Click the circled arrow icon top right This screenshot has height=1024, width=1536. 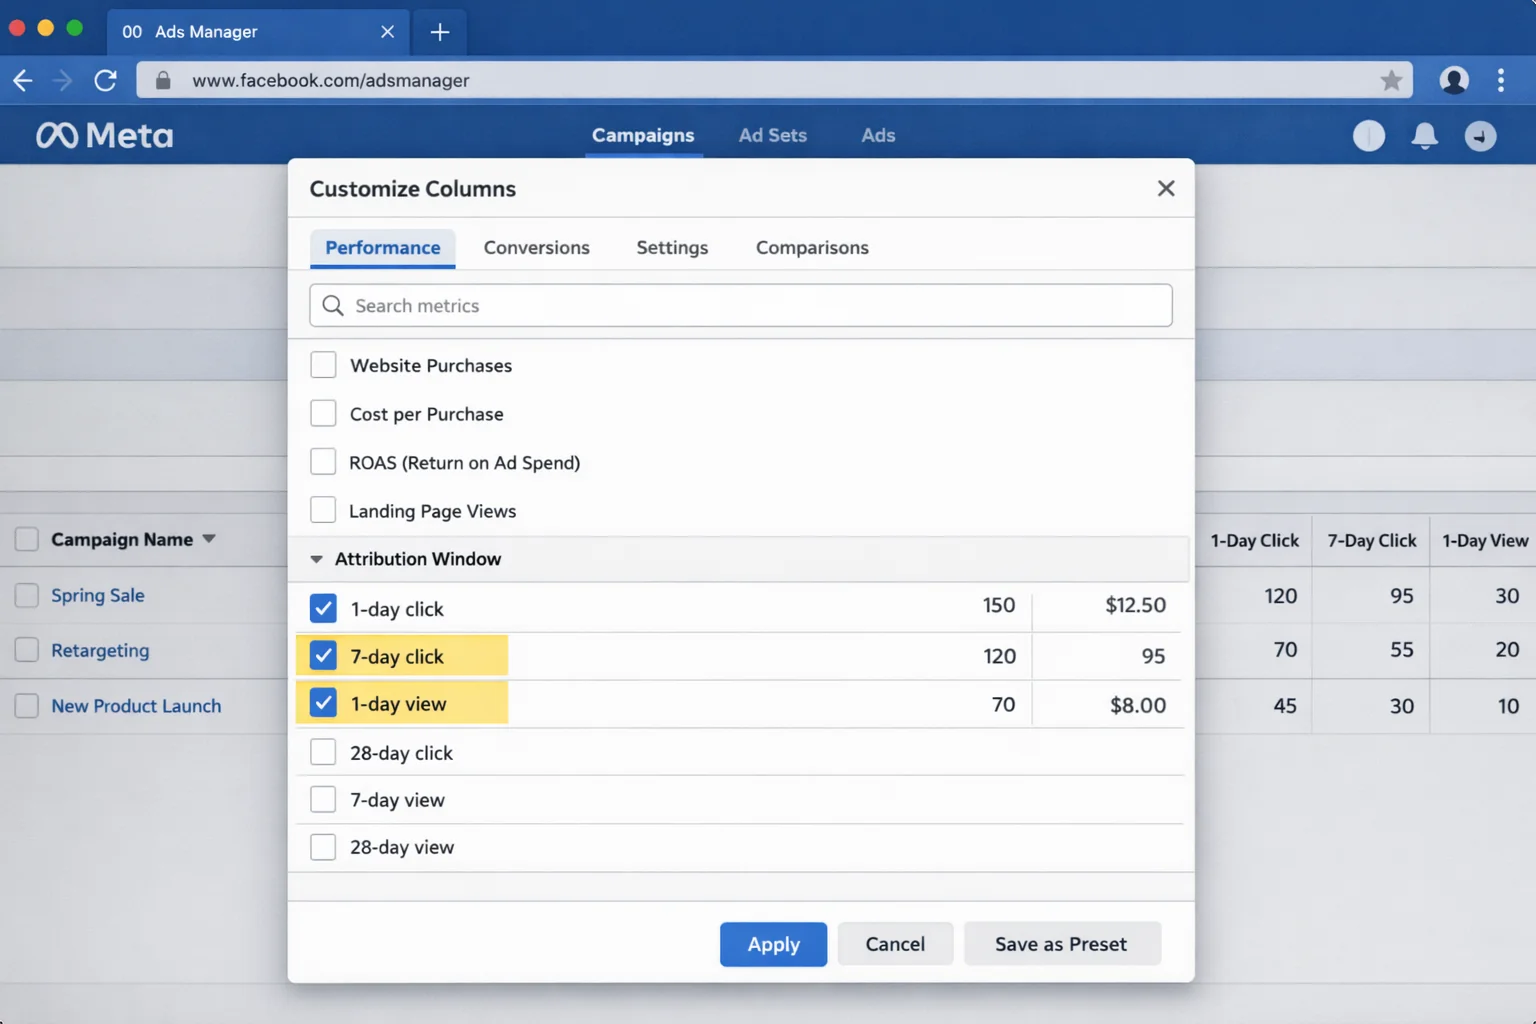pos(1481,136)
